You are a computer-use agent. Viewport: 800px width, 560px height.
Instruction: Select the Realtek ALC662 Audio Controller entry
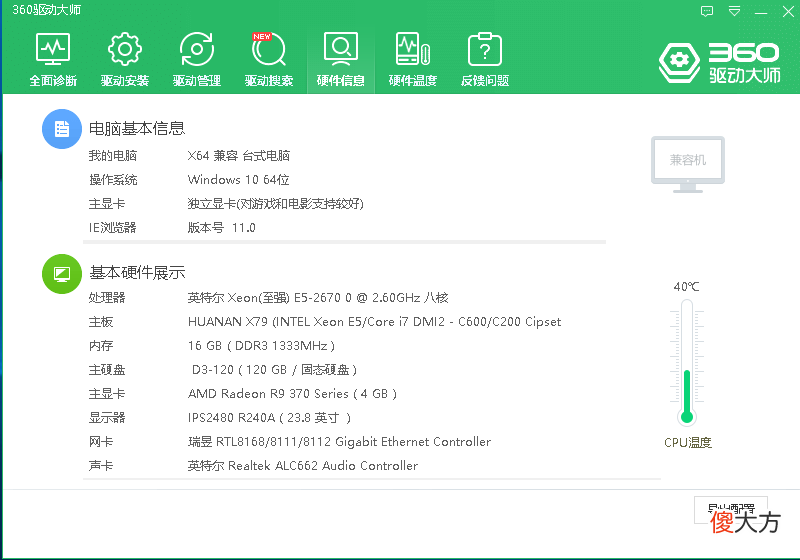(303, 466)
